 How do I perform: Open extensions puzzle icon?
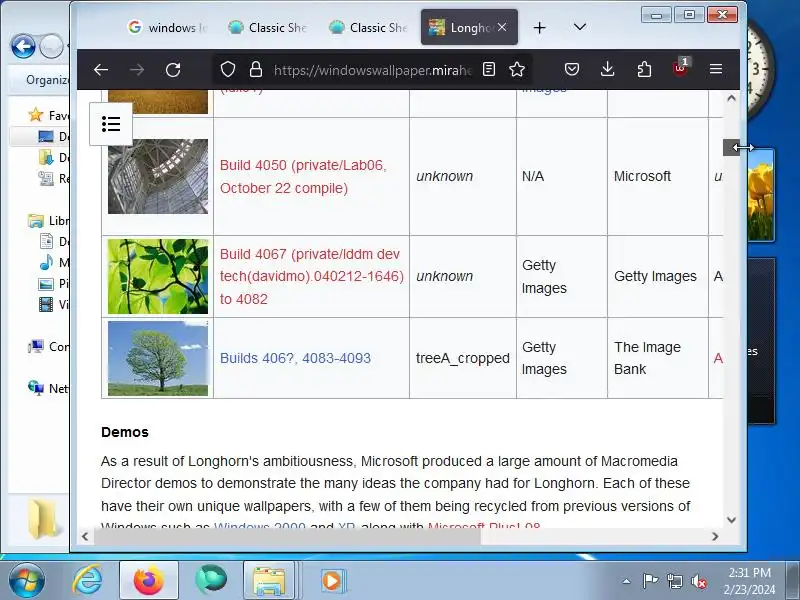[x=644, y=69]
